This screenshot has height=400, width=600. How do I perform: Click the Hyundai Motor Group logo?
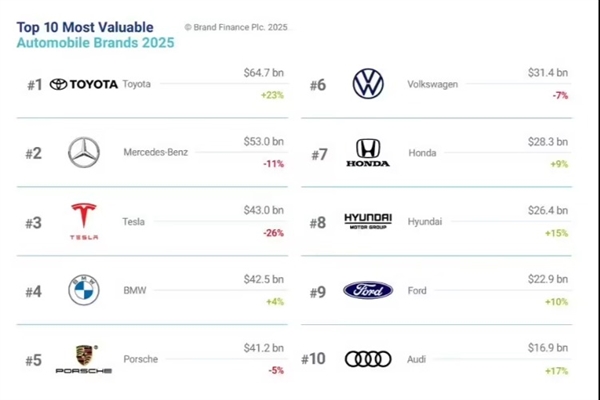tap(368, 221)
